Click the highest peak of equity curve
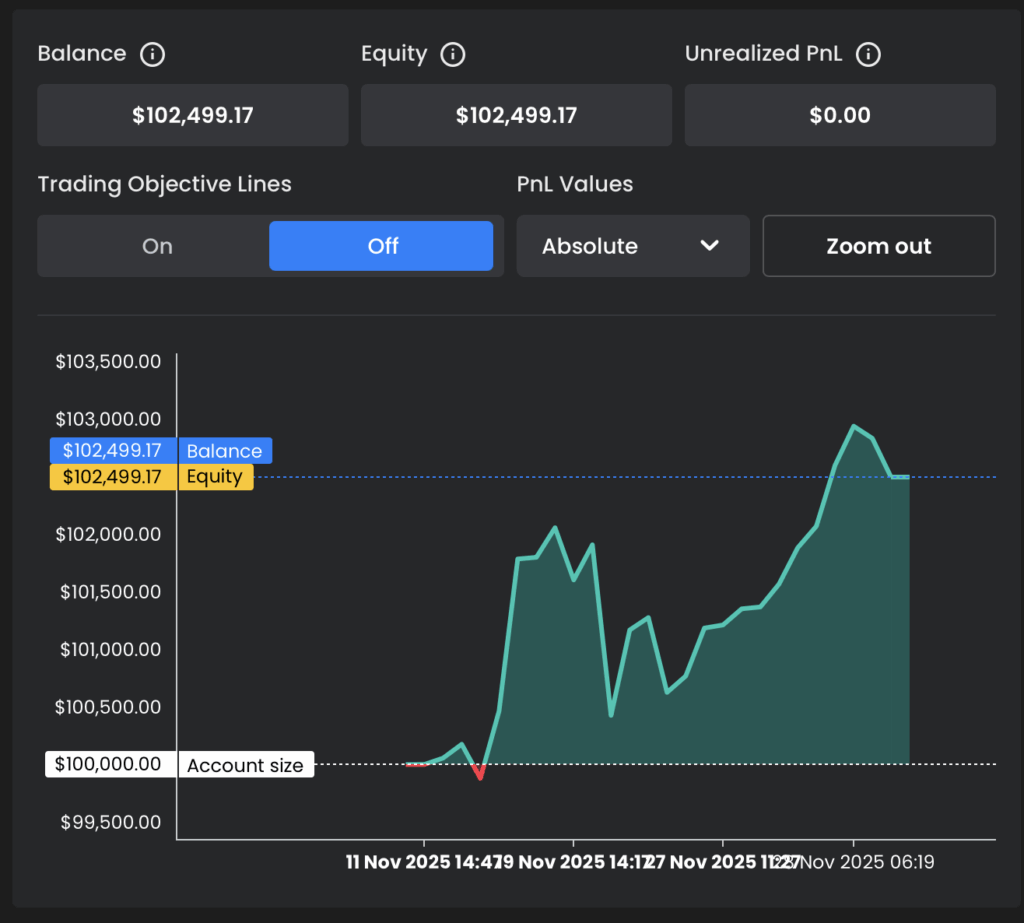The height and width of the screenshot is (923, 1024). (x=853, y=426)
